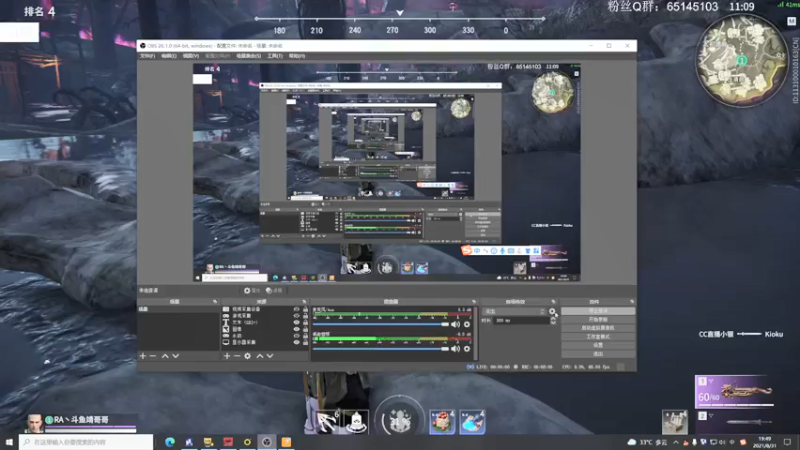Add a new scene with the plus icon
Screen dimensions: 800x450
[x=143, y=356]
